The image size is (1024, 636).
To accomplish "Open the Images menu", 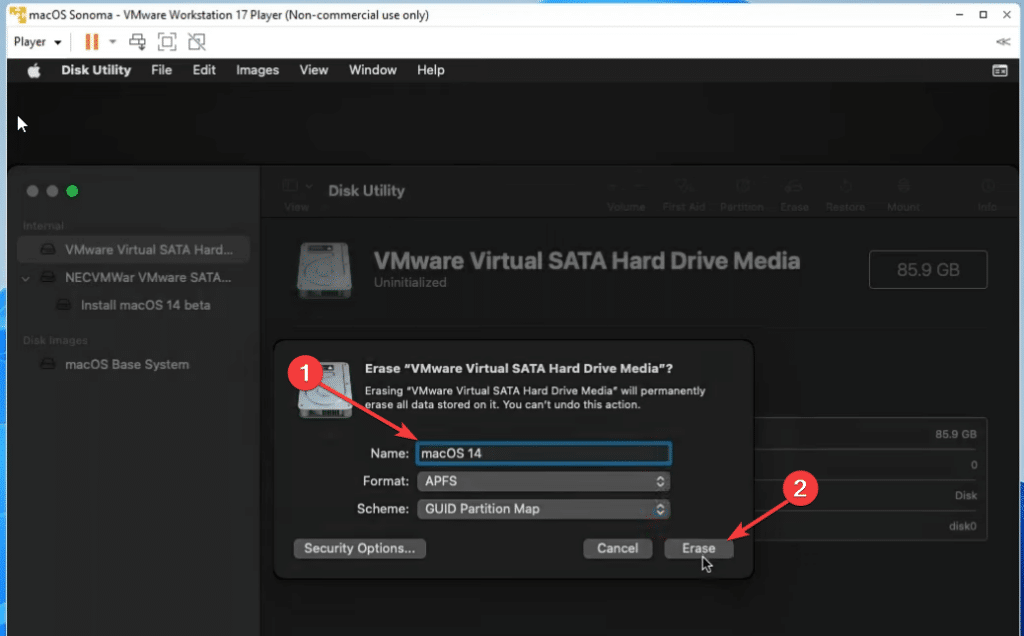I will [x=257, y=70].
